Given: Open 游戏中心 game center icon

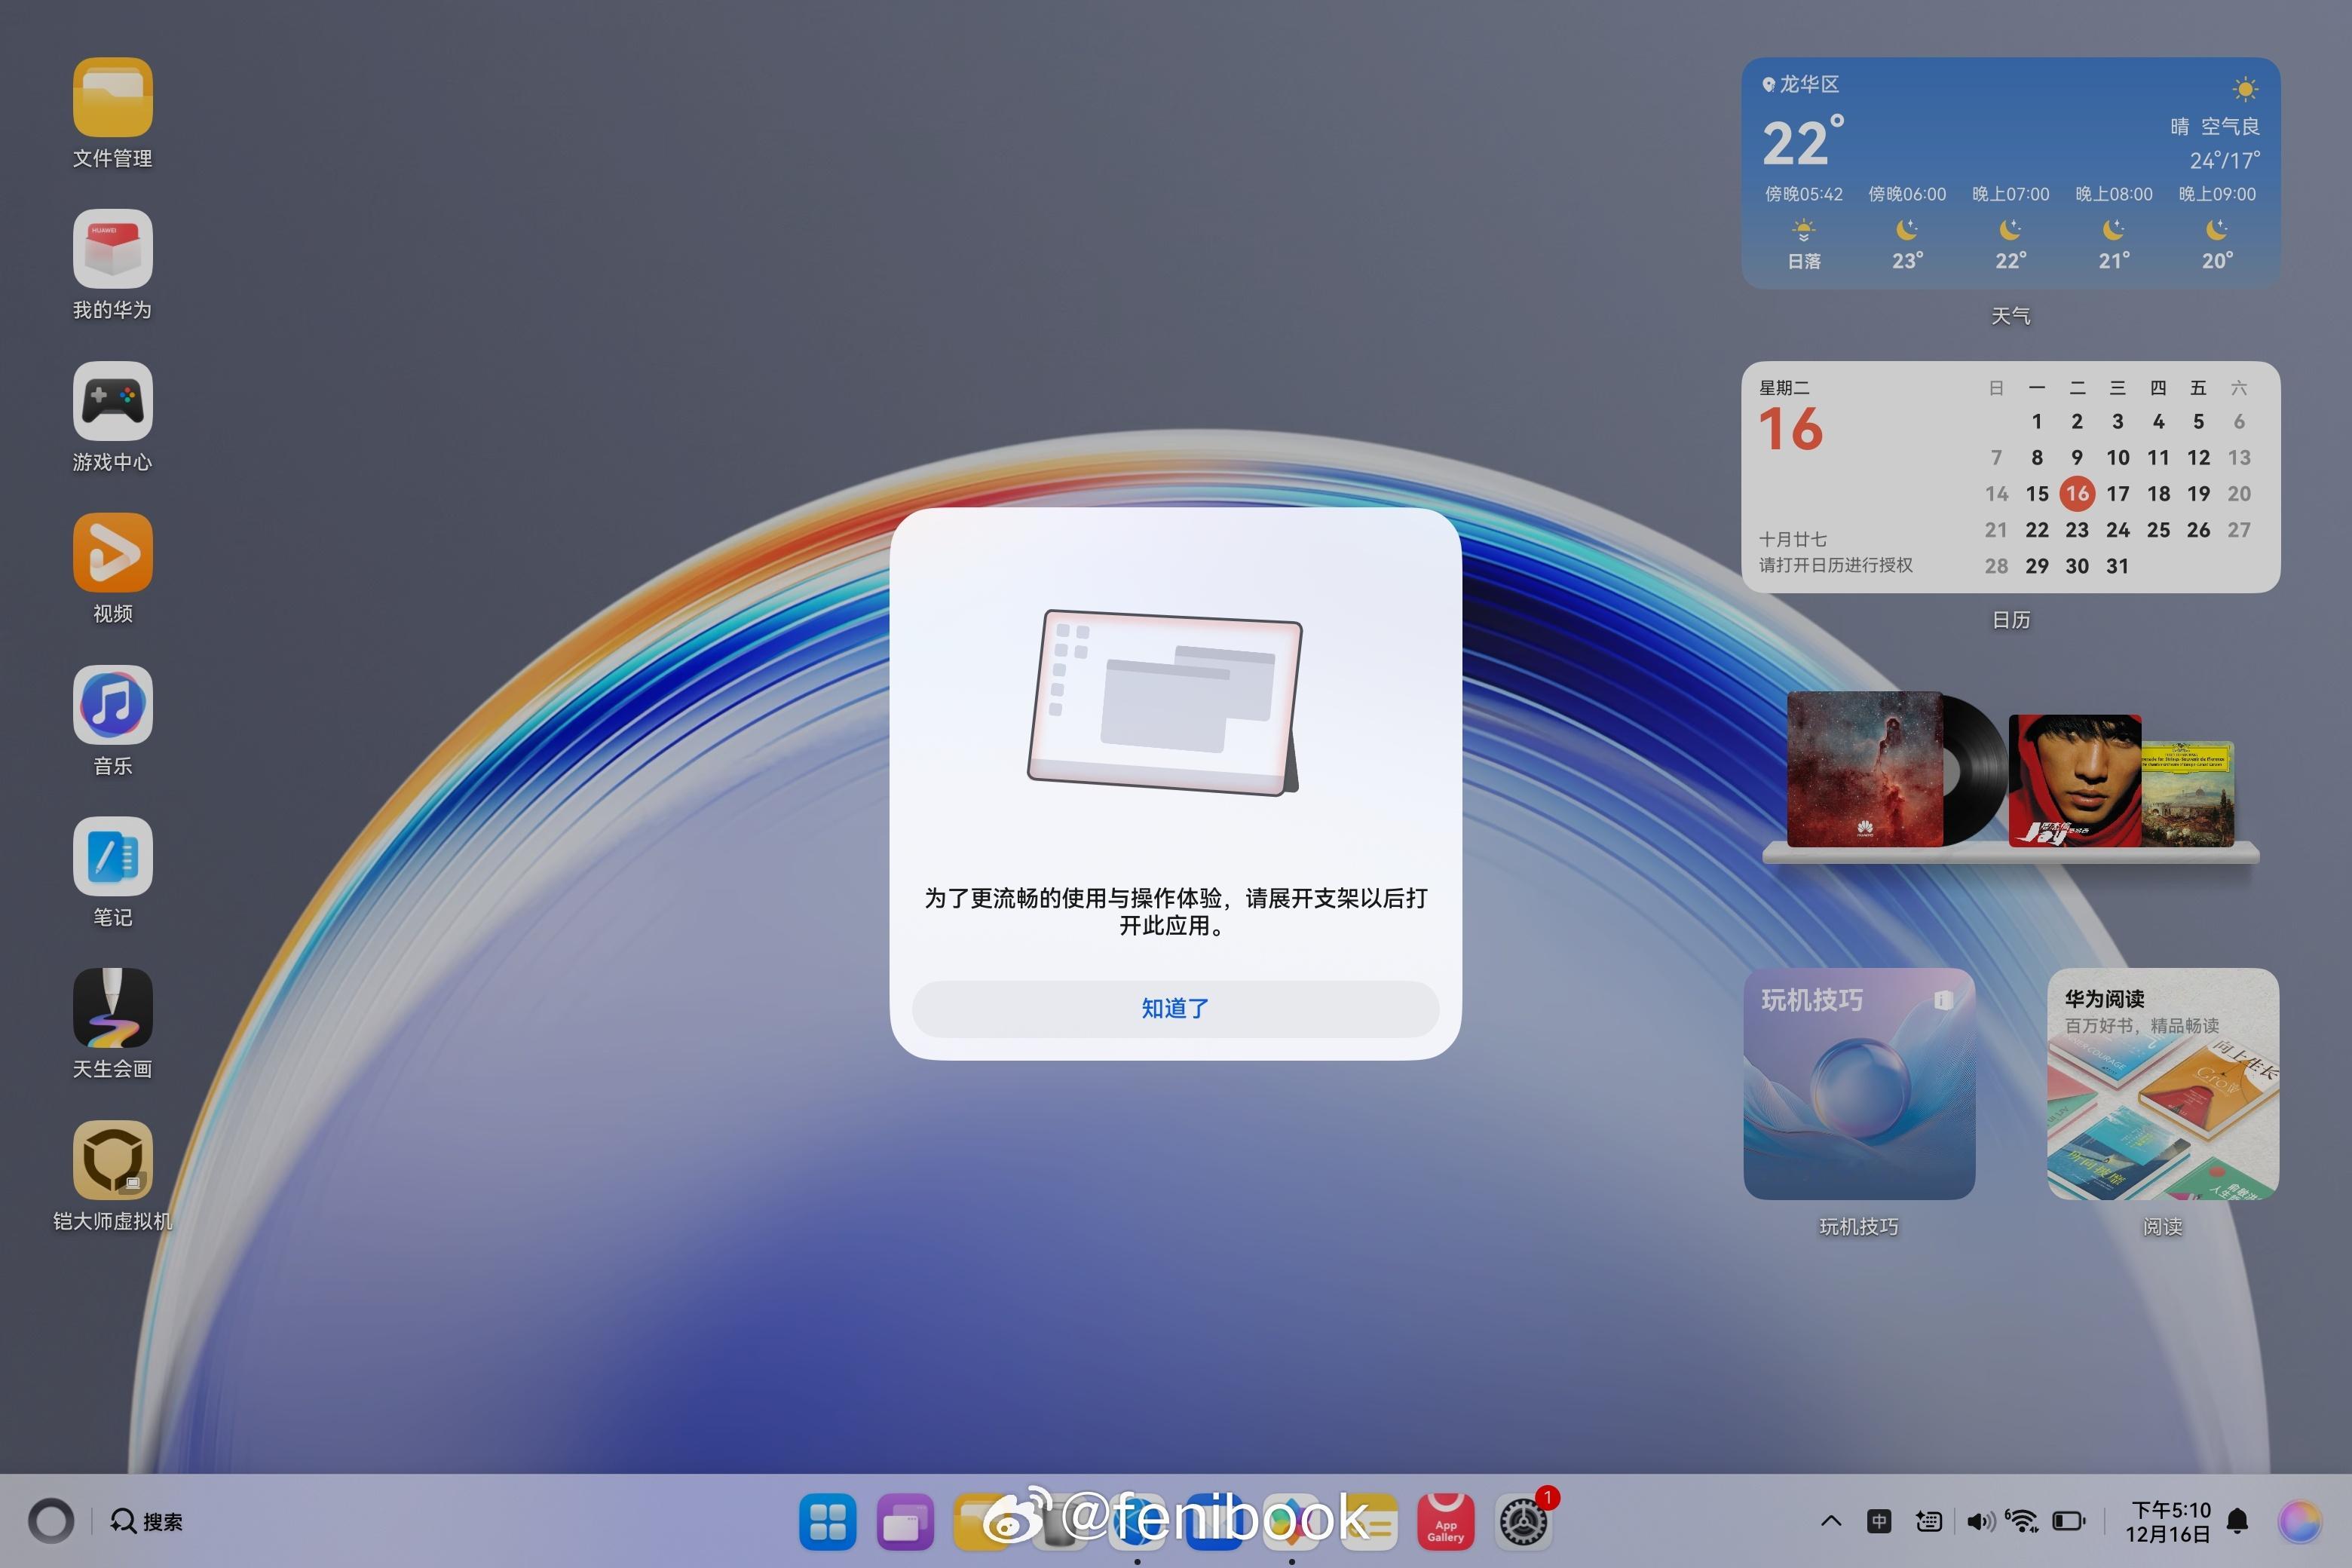Looking at the screenshot, I should [x=112, y=401].
